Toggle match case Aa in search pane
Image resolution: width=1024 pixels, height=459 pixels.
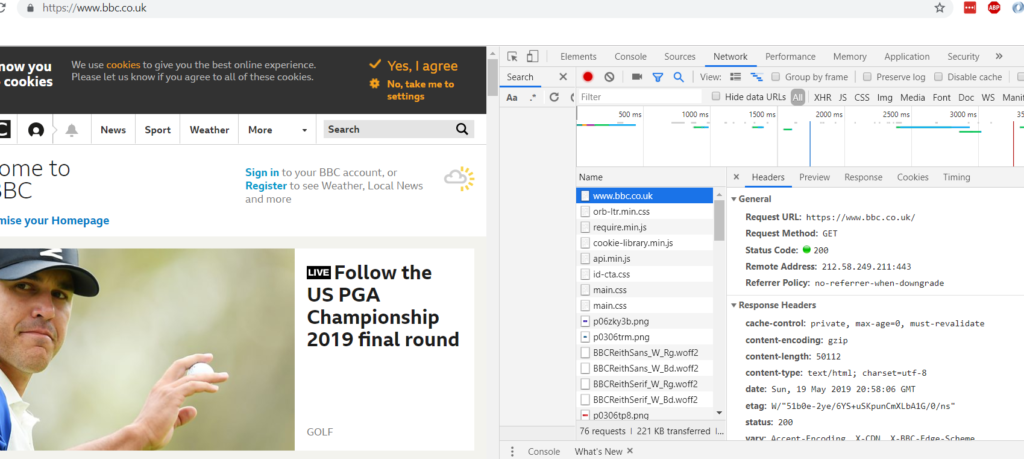tap(512, 97)
